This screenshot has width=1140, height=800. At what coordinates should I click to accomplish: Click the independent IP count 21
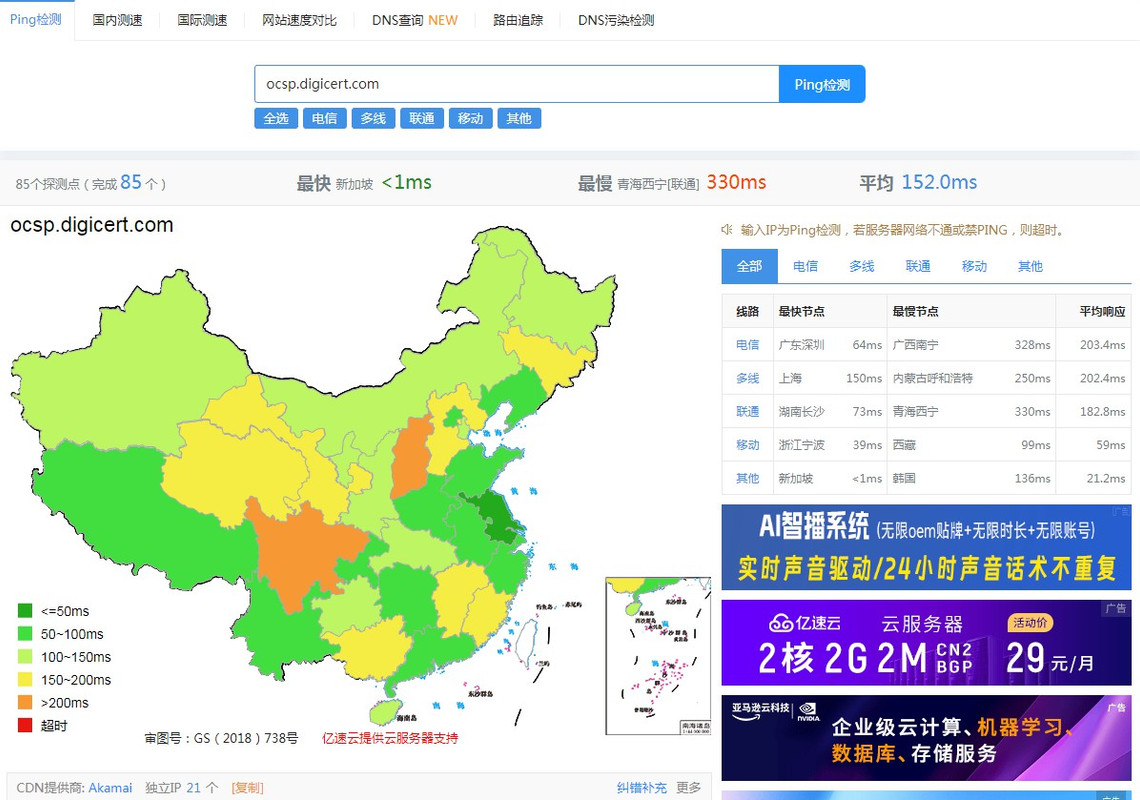193,788
